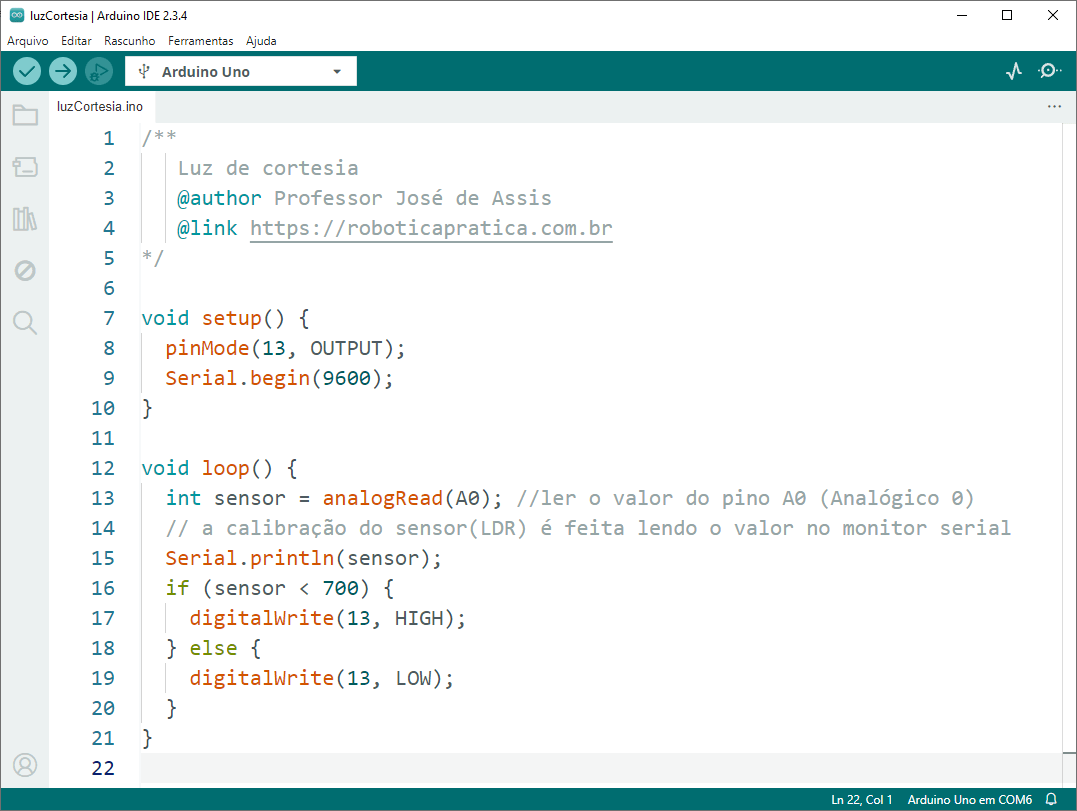Click Ln 22, Col 1 cursor position
Viewport: 1077px width, 811px height.
(861, 799)
